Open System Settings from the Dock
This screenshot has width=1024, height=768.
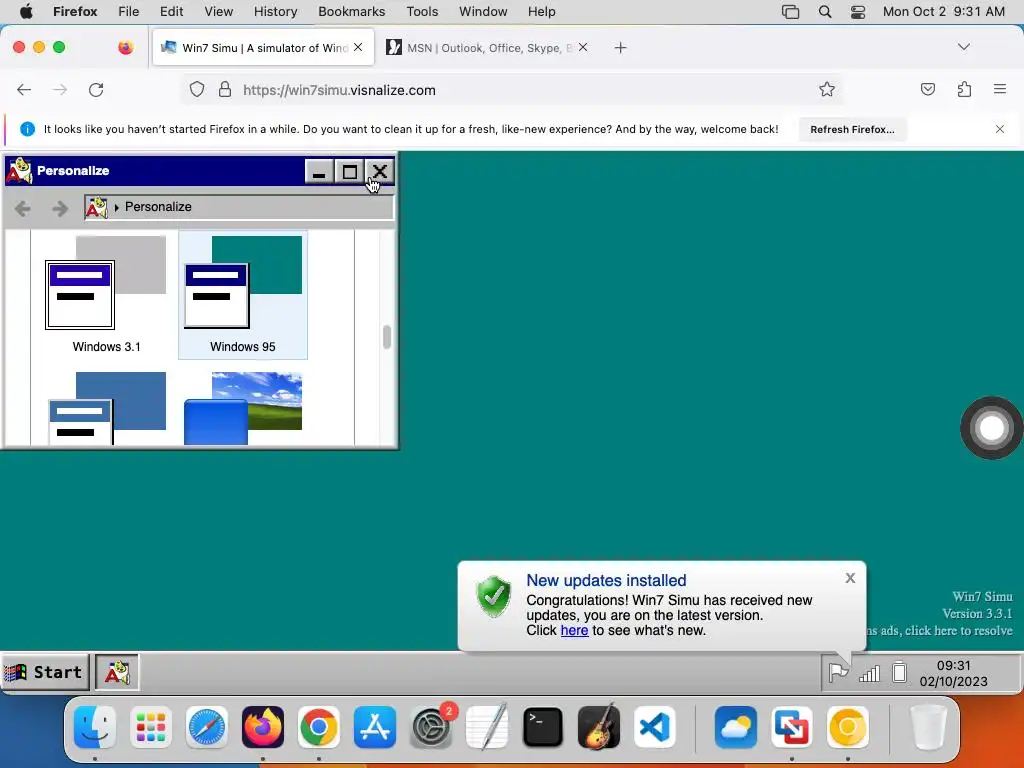point(431,727)
